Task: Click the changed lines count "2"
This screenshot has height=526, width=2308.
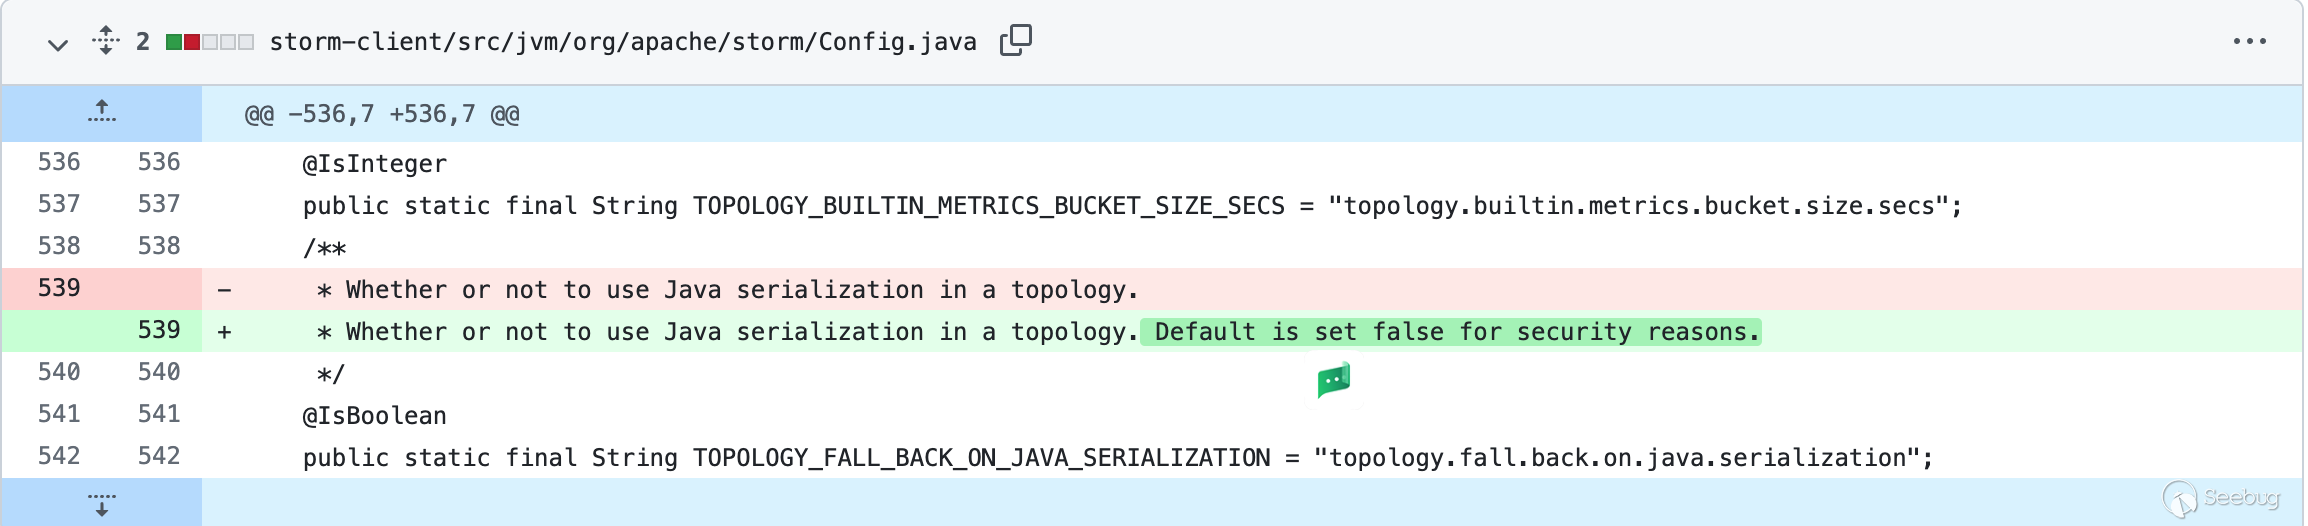Action: pyautogui.click(x=143, y=42)
